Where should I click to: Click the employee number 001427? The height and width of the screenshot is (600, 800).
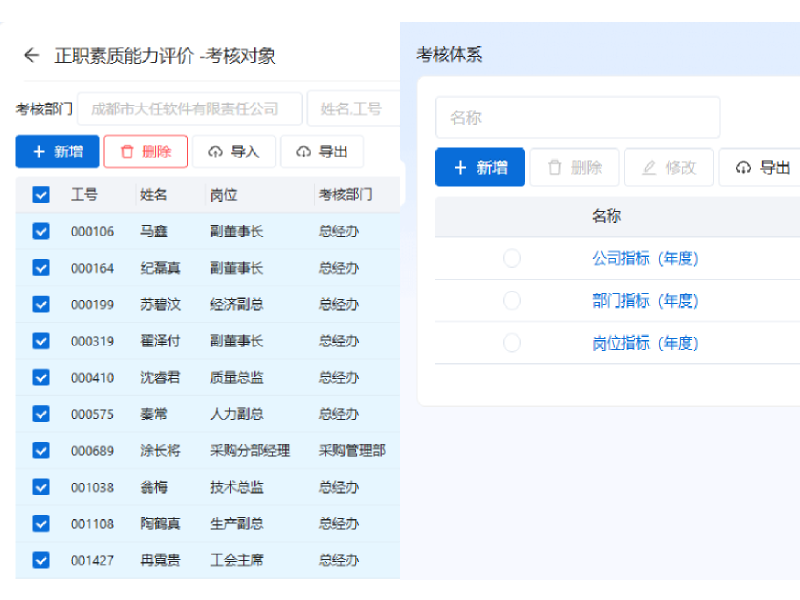pyautogui.click(x=92, y=560)
